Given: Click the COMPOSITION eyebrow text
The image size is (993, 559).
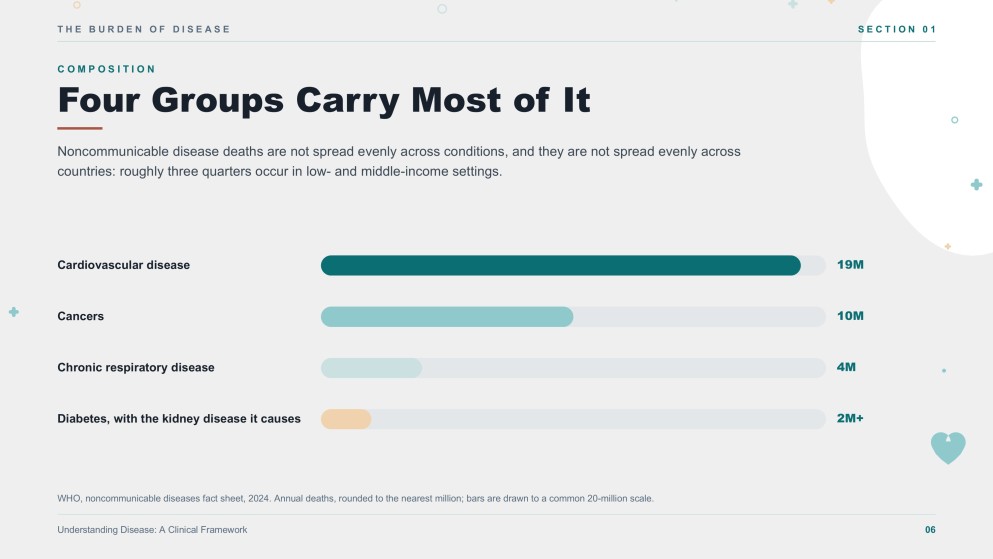Looking at the screenshot, I should 106,69.
